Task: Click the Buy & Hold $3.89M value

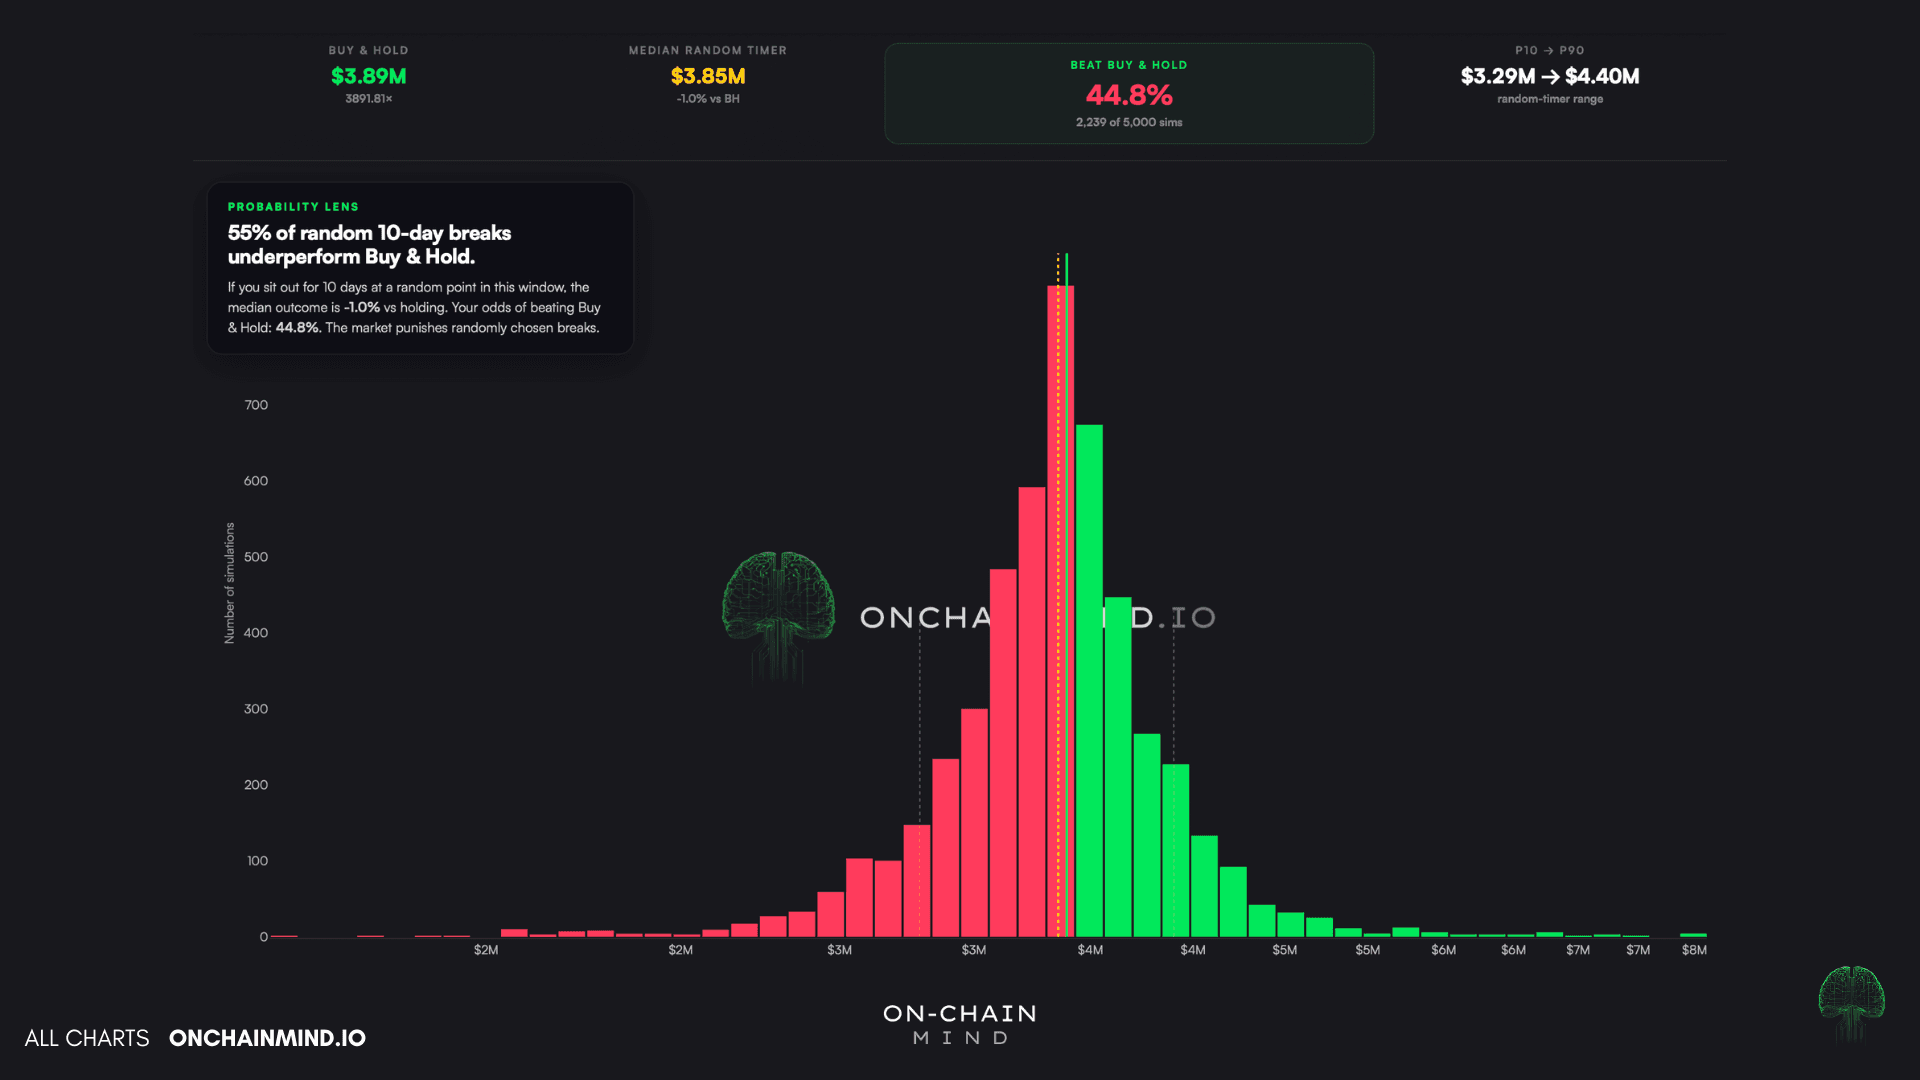Action: point(369,76)
